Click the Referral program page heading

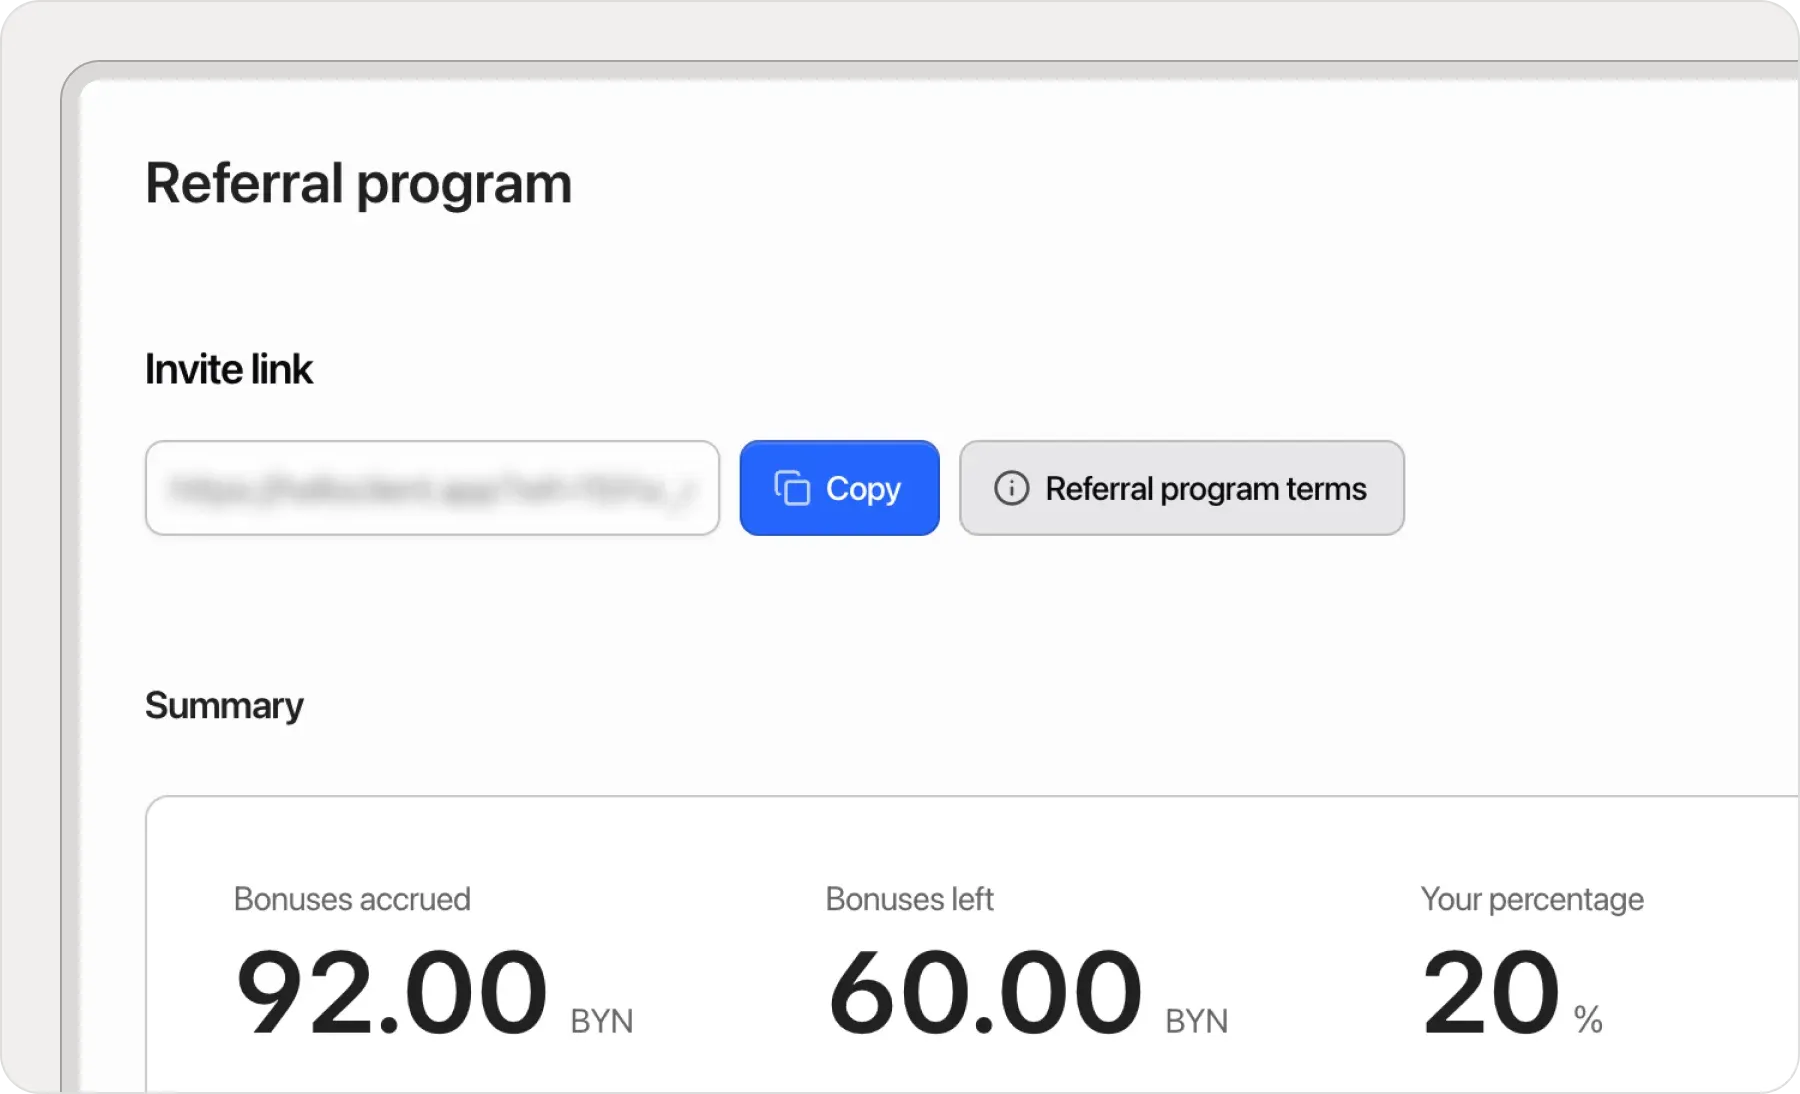pyautogui.click(x=359, y=183)
